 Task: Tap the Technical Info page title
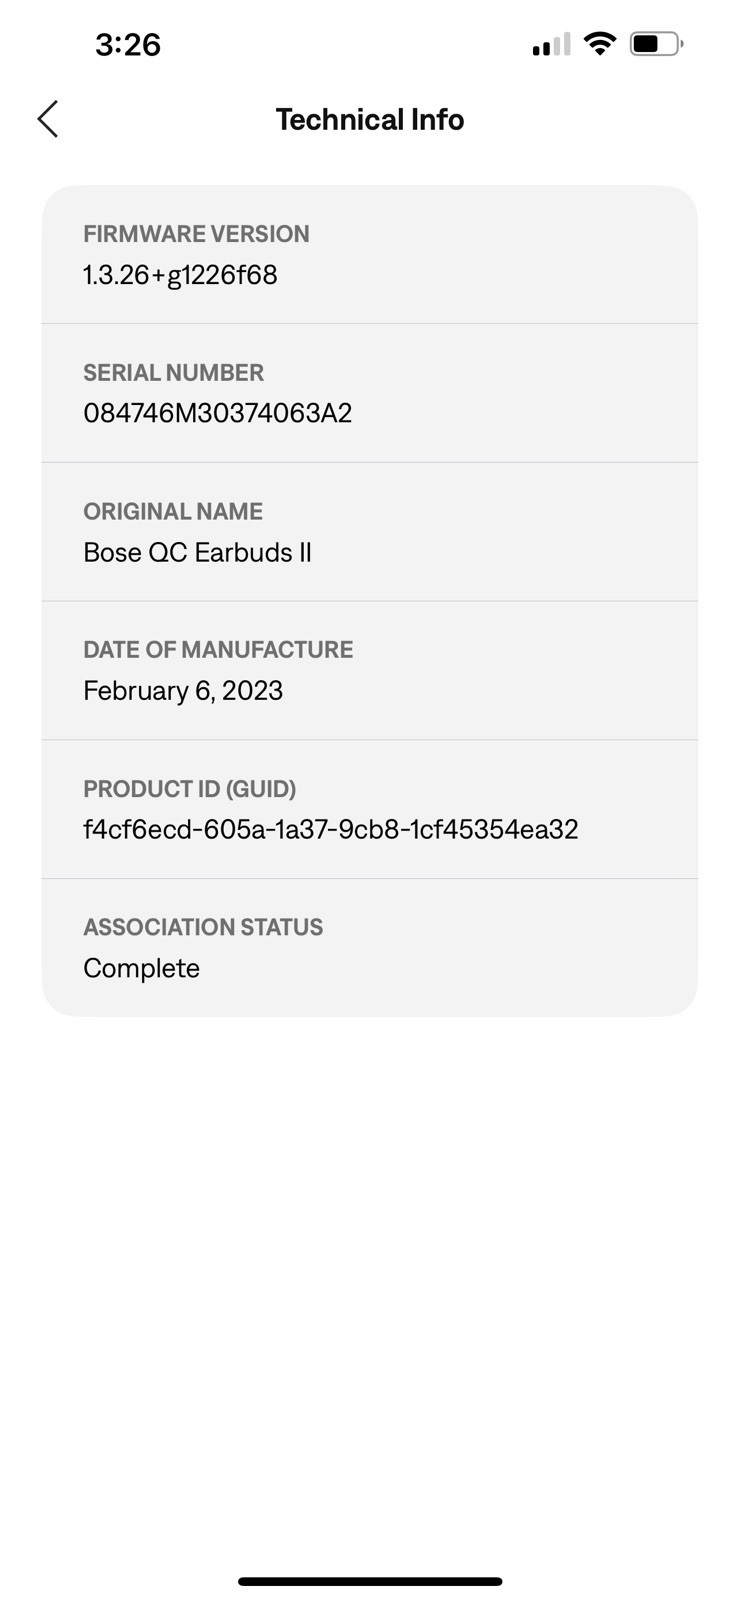370,120
